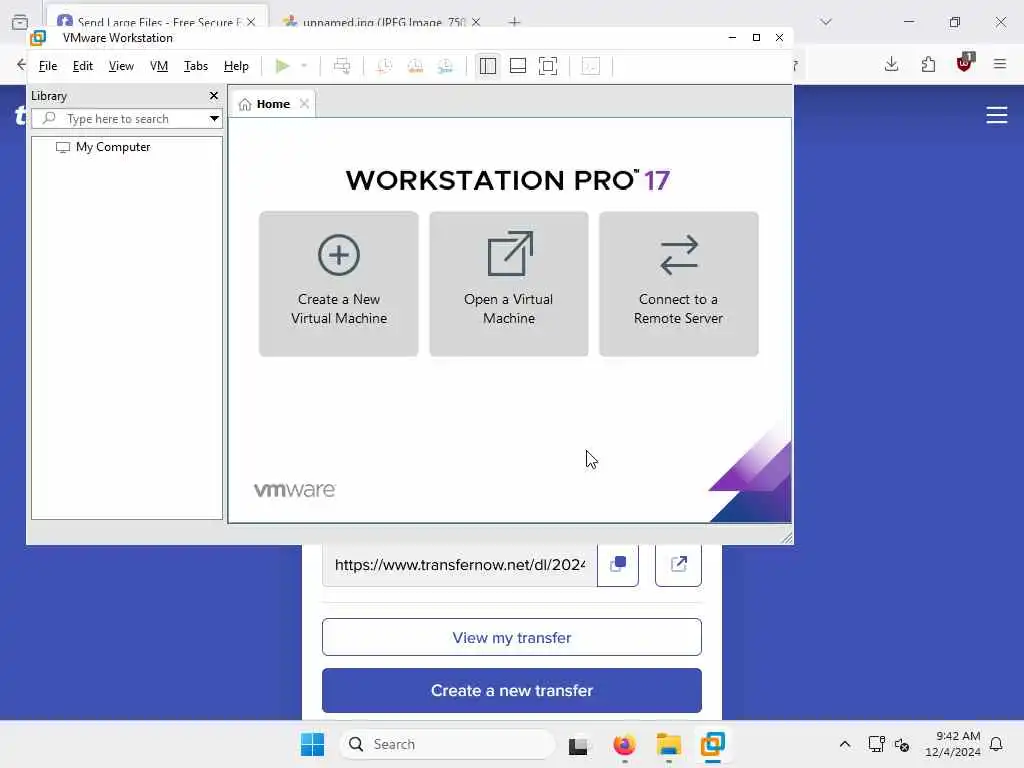Click Create a new transfer button
This screenshot has width=1024, height=768.
pyautogui.click(x=512, y=690)
